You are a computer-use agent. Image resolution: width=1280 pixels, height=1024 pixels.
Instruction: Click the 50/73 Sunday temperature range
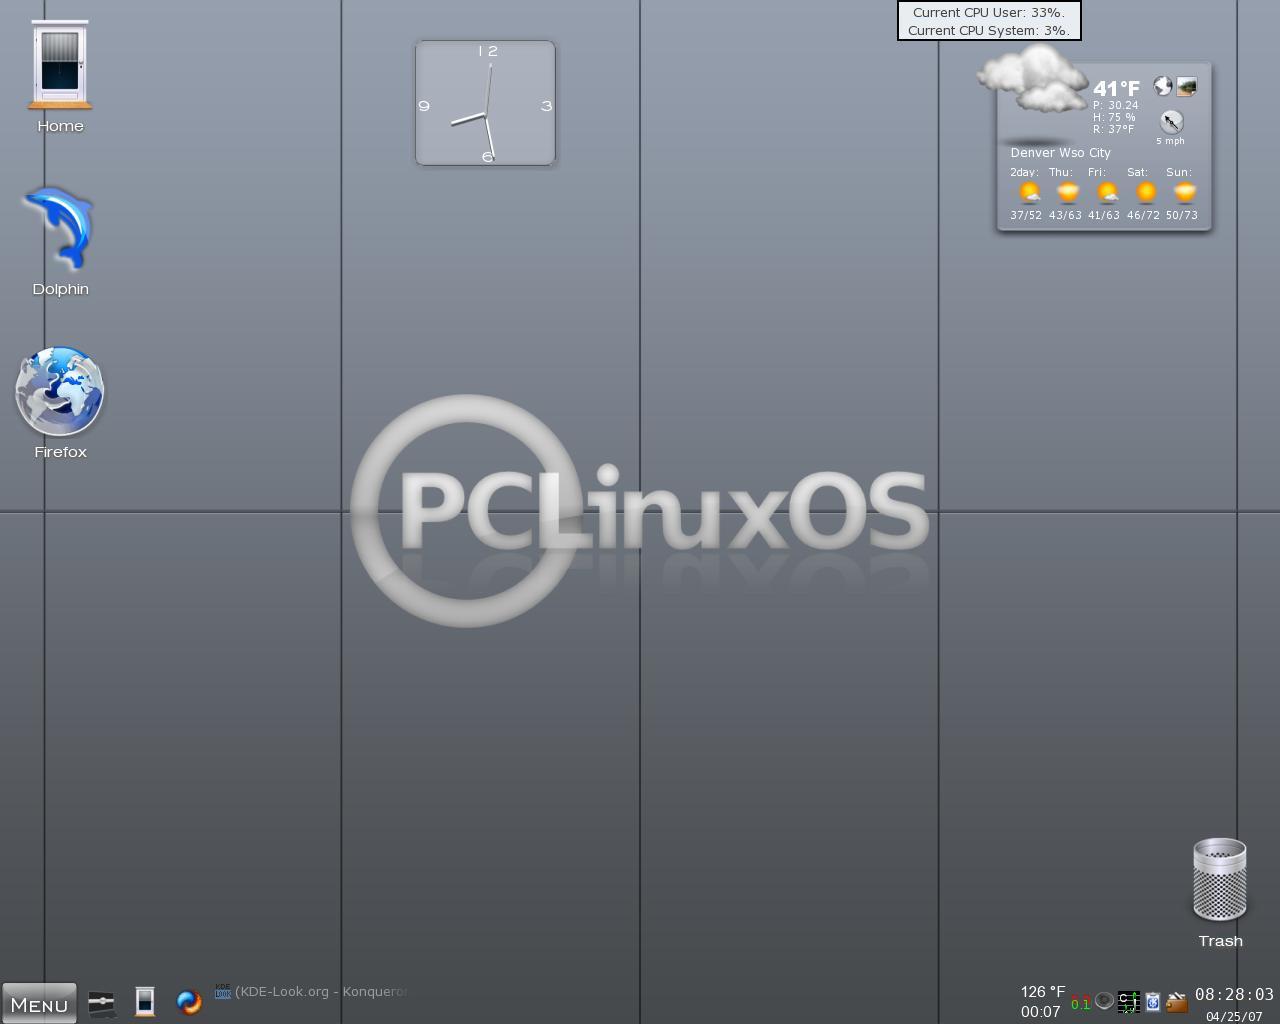coord(1181,215)
